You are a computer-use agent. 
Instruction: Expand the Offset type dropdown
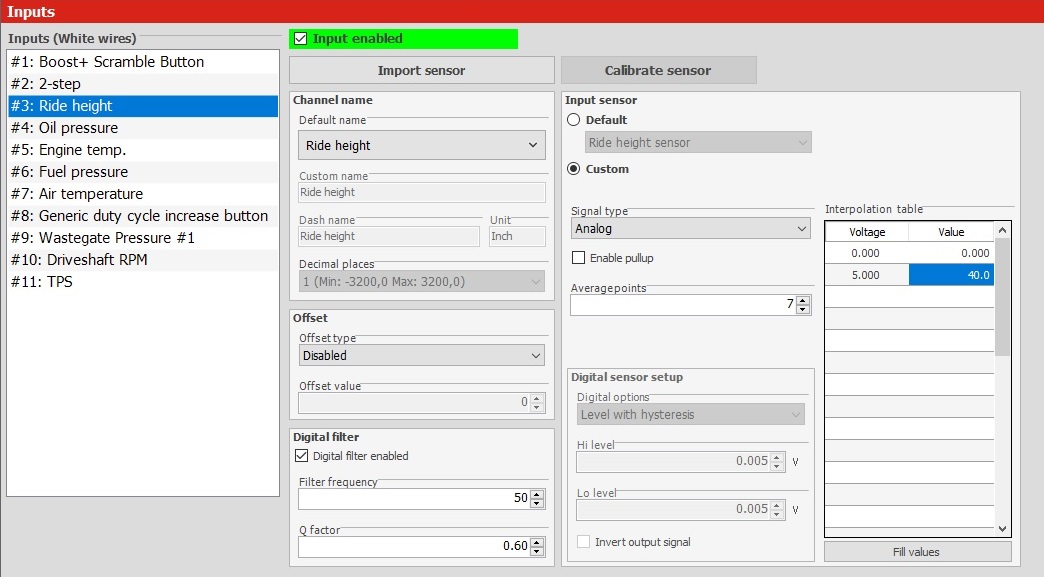[x=421, y=355]
